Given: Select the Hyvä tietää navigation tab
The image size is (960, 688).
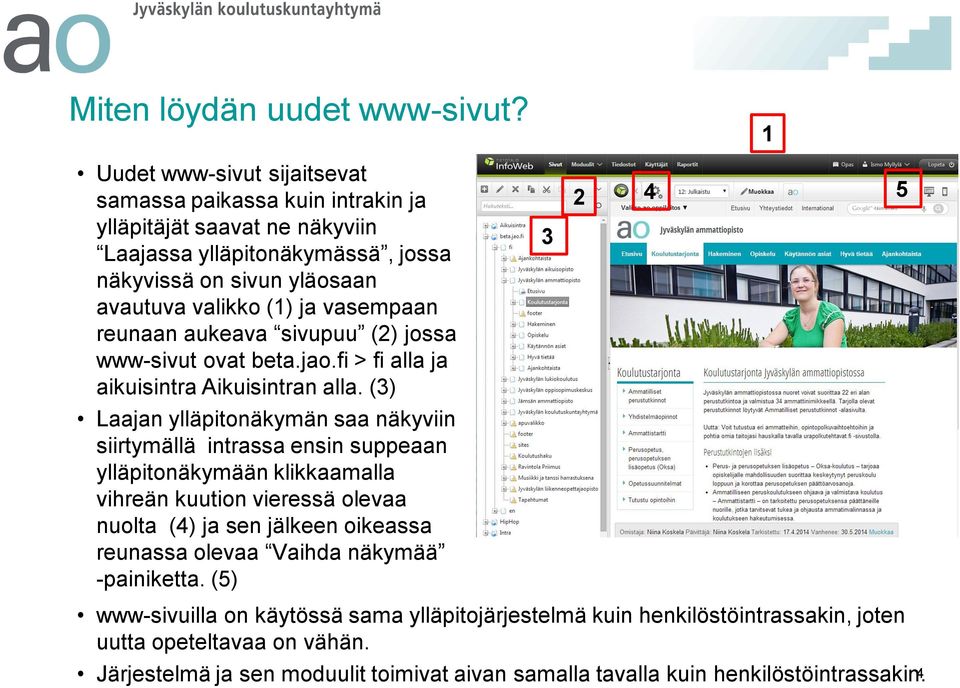Looking at the screenshot, I should [x=856, y=254].
